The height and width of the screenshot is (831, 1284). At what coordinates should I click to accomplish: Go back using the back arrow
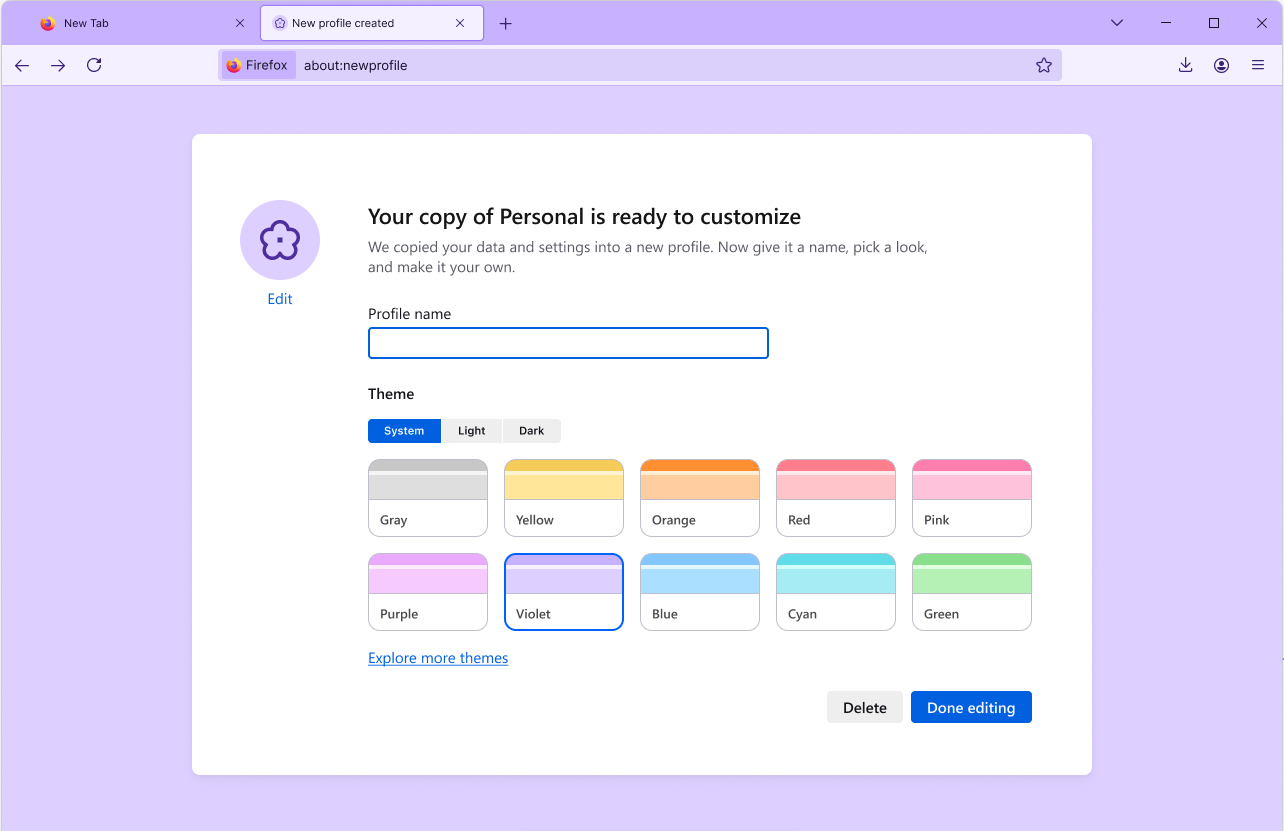pos(22,65)
